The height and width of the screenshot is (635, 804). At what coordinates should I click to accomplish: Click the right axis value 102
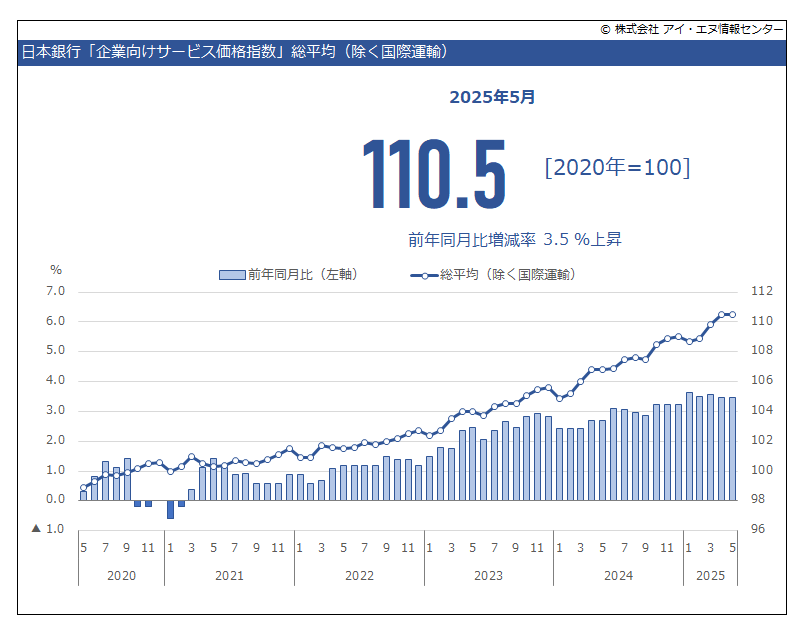[x=761, y=440]
